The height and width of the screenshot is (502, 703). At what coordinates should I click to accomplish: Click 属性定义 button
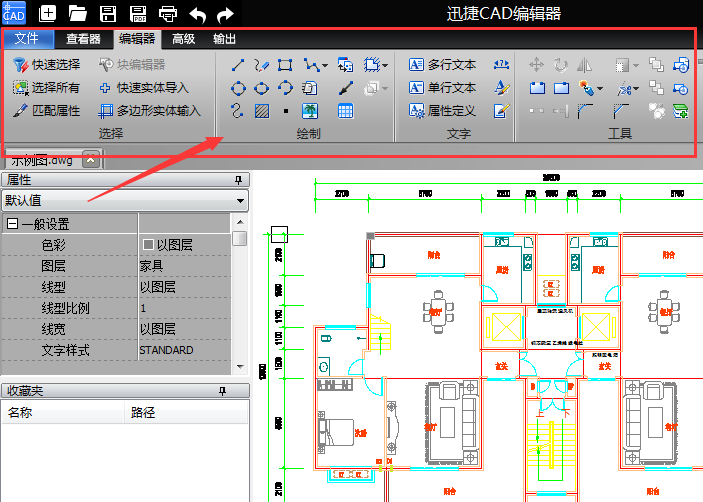point(443,110)
